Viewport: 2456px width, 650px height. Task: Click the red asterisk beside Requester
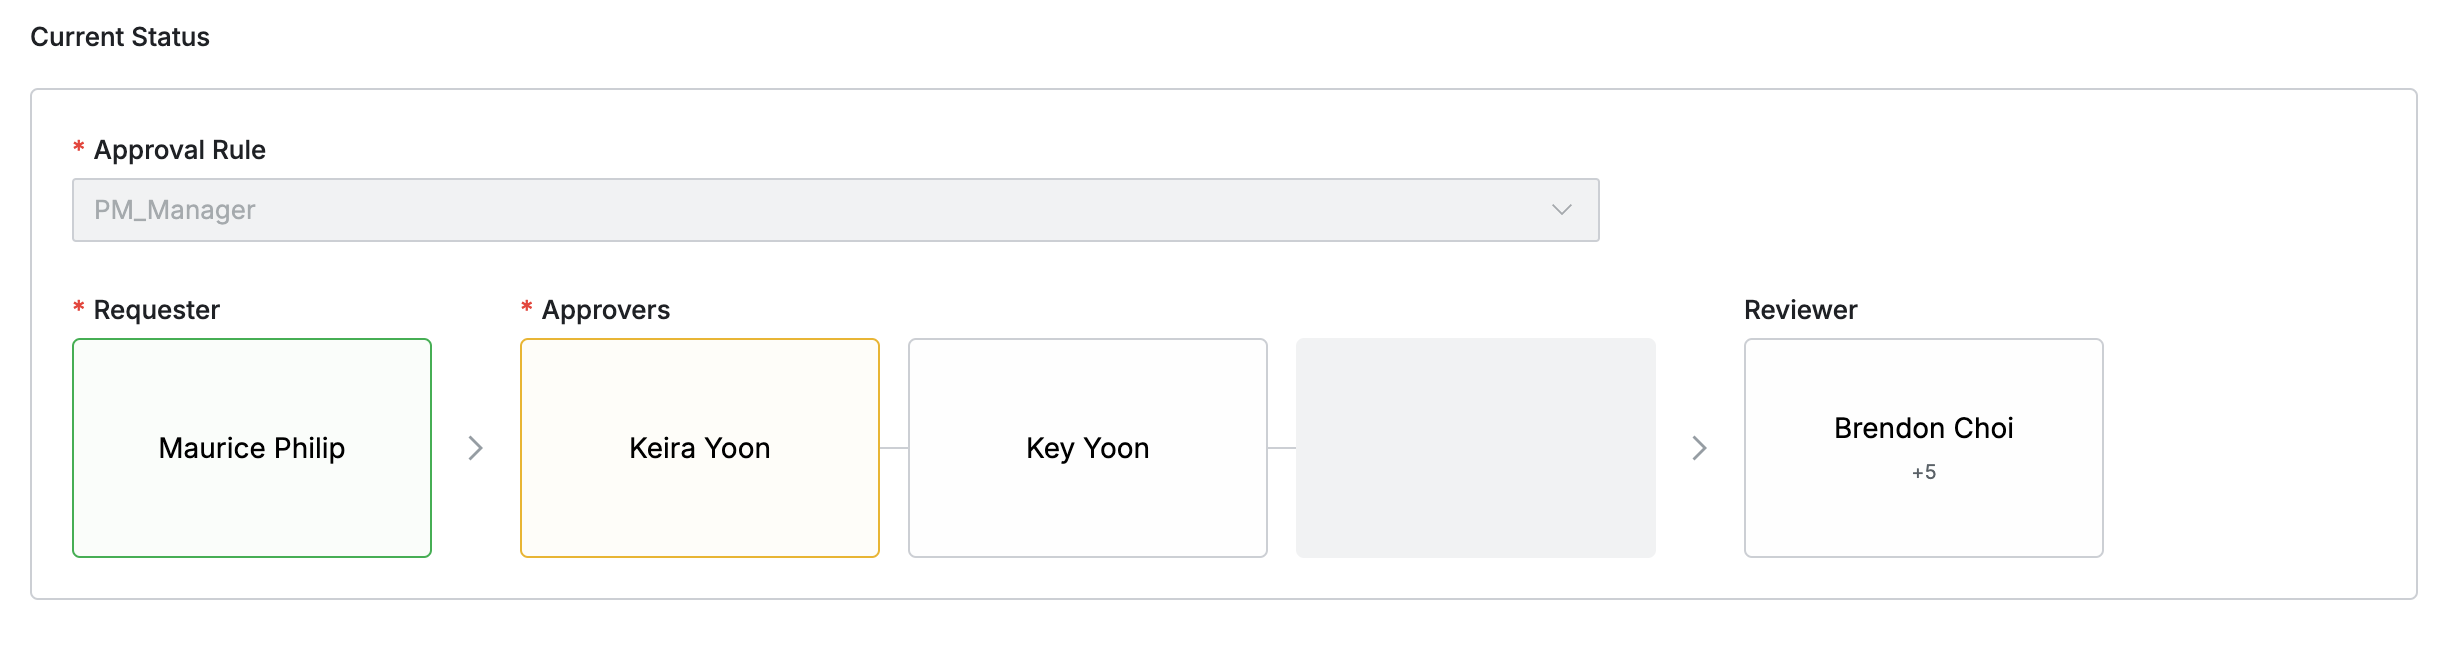(79, 309)
